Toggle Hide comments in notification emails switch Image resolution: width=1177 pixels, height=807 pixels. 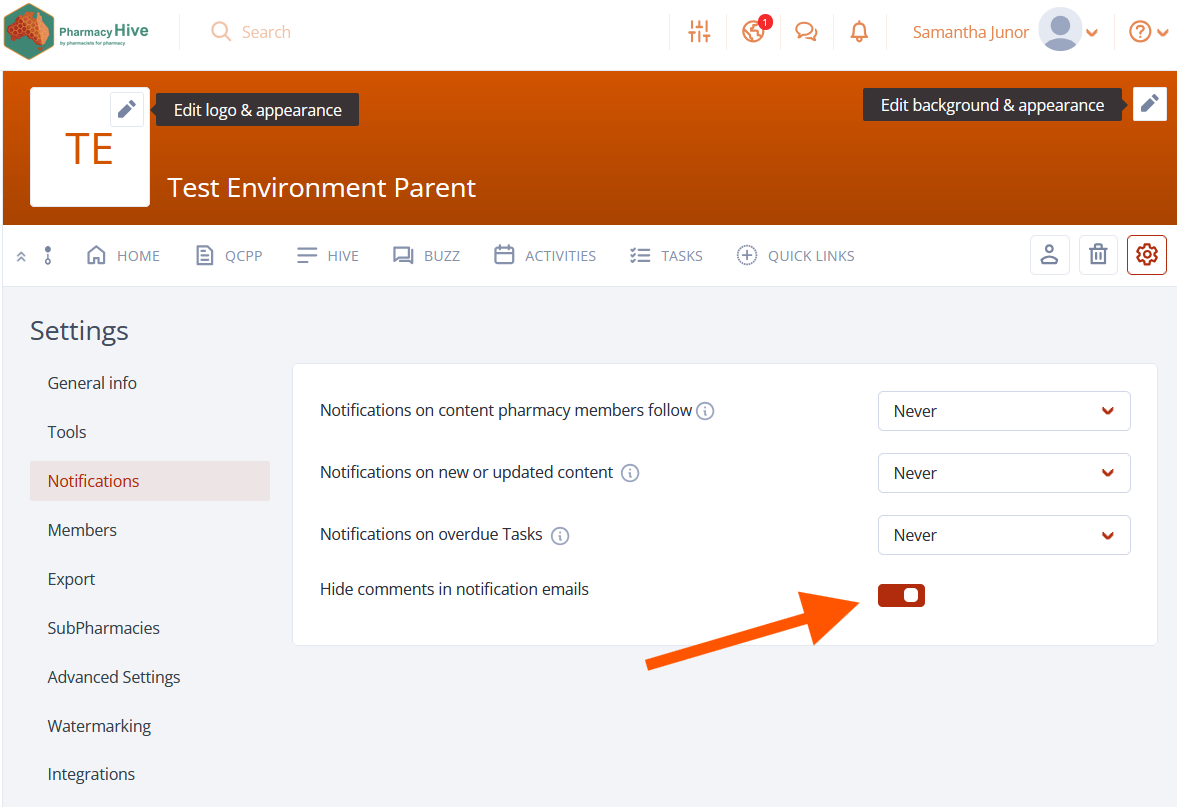(901, 595)
